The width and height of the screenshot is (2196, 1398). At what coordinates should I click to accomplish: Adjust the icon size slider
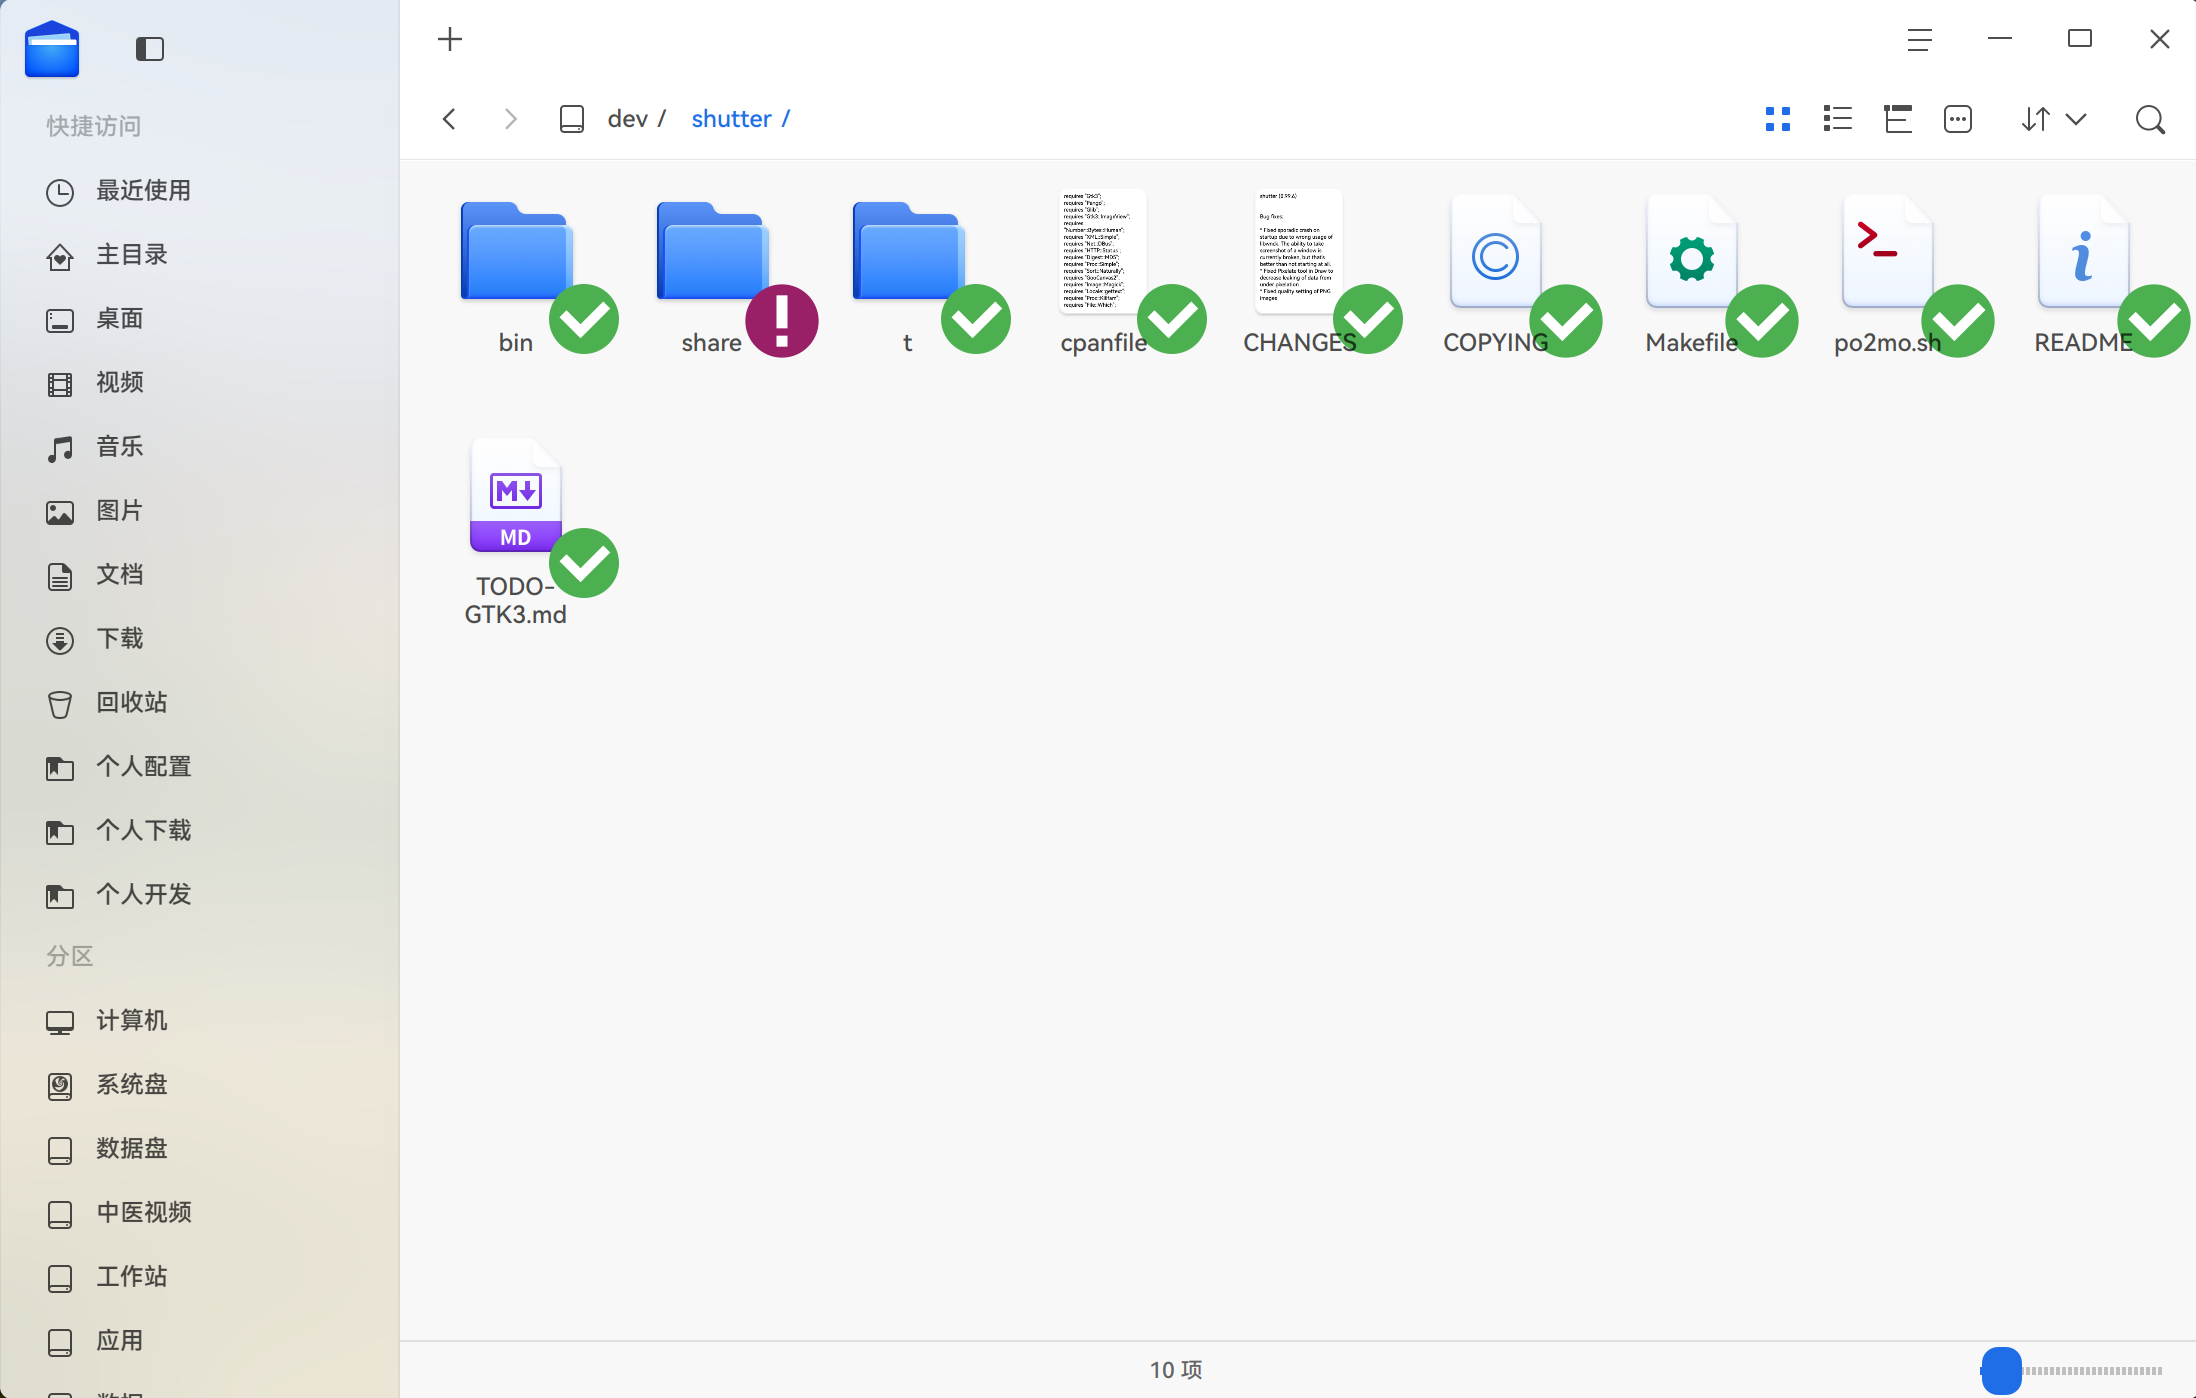pyautogui.click(x=2003, y=1371)
